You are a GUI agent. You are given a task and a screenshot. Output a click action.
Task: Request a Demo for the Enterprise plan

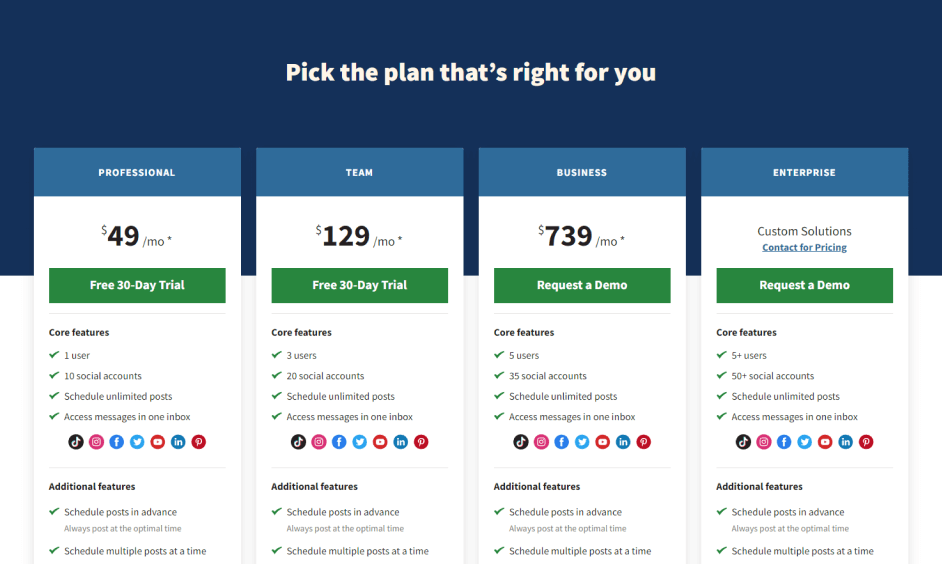point(804,285)
